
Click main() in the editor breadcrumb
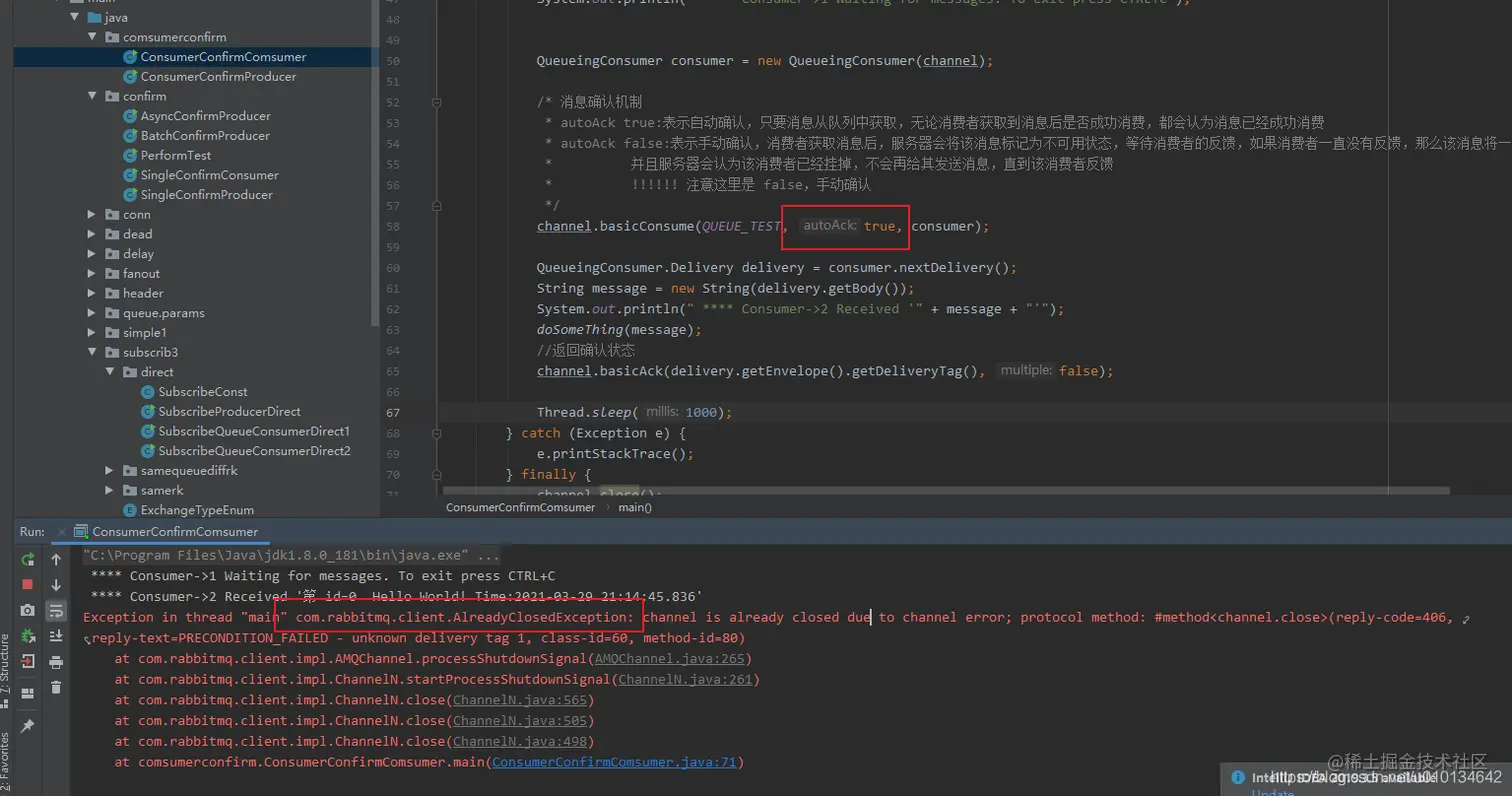(x=635, y=507)
